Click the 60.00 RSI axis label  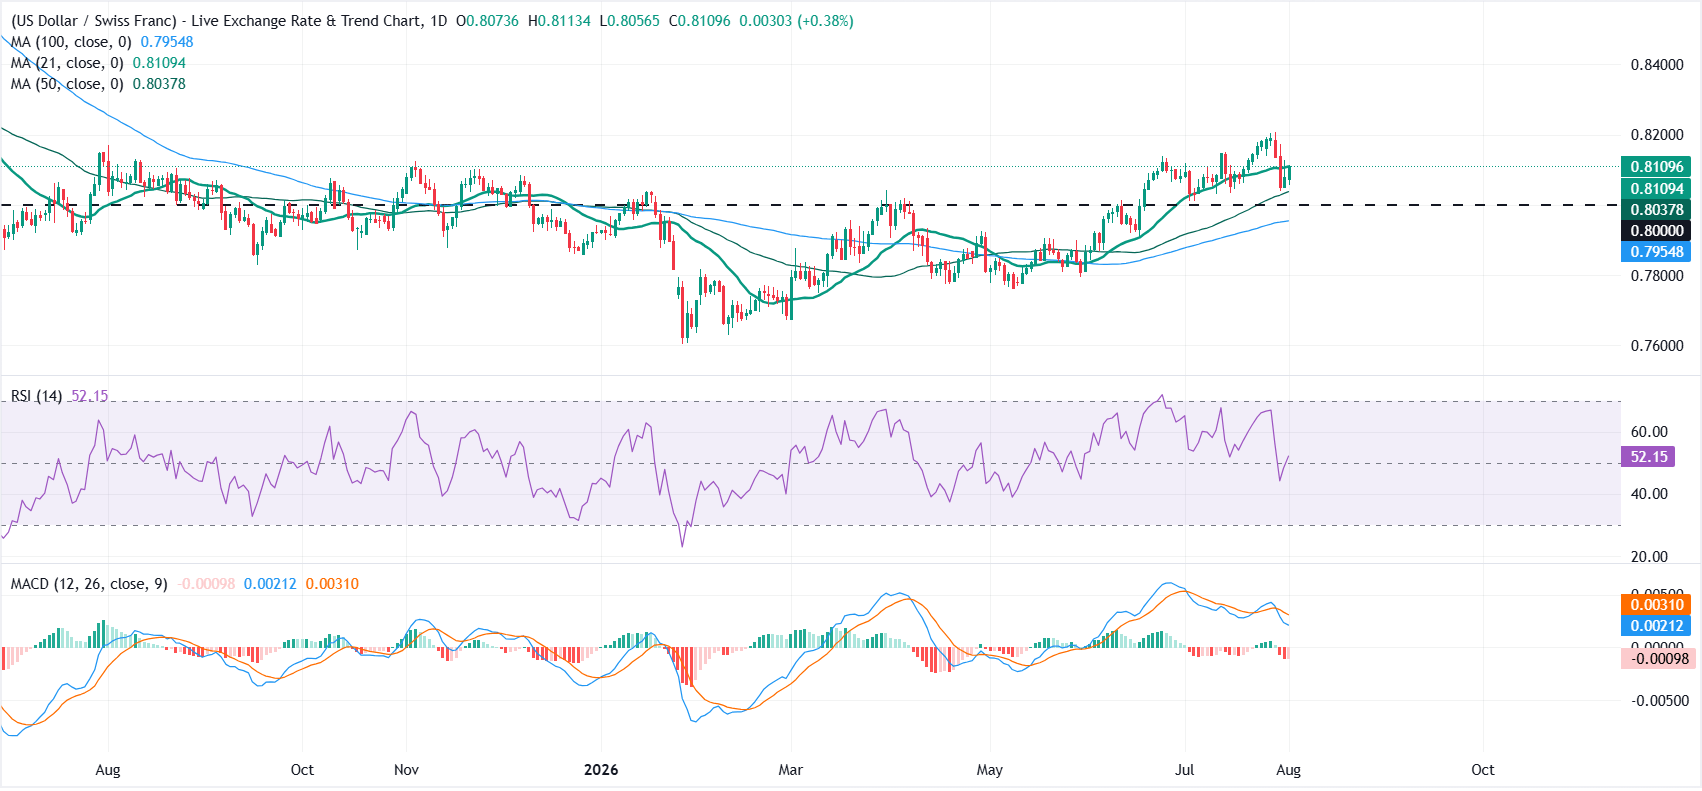point(1649,432)
